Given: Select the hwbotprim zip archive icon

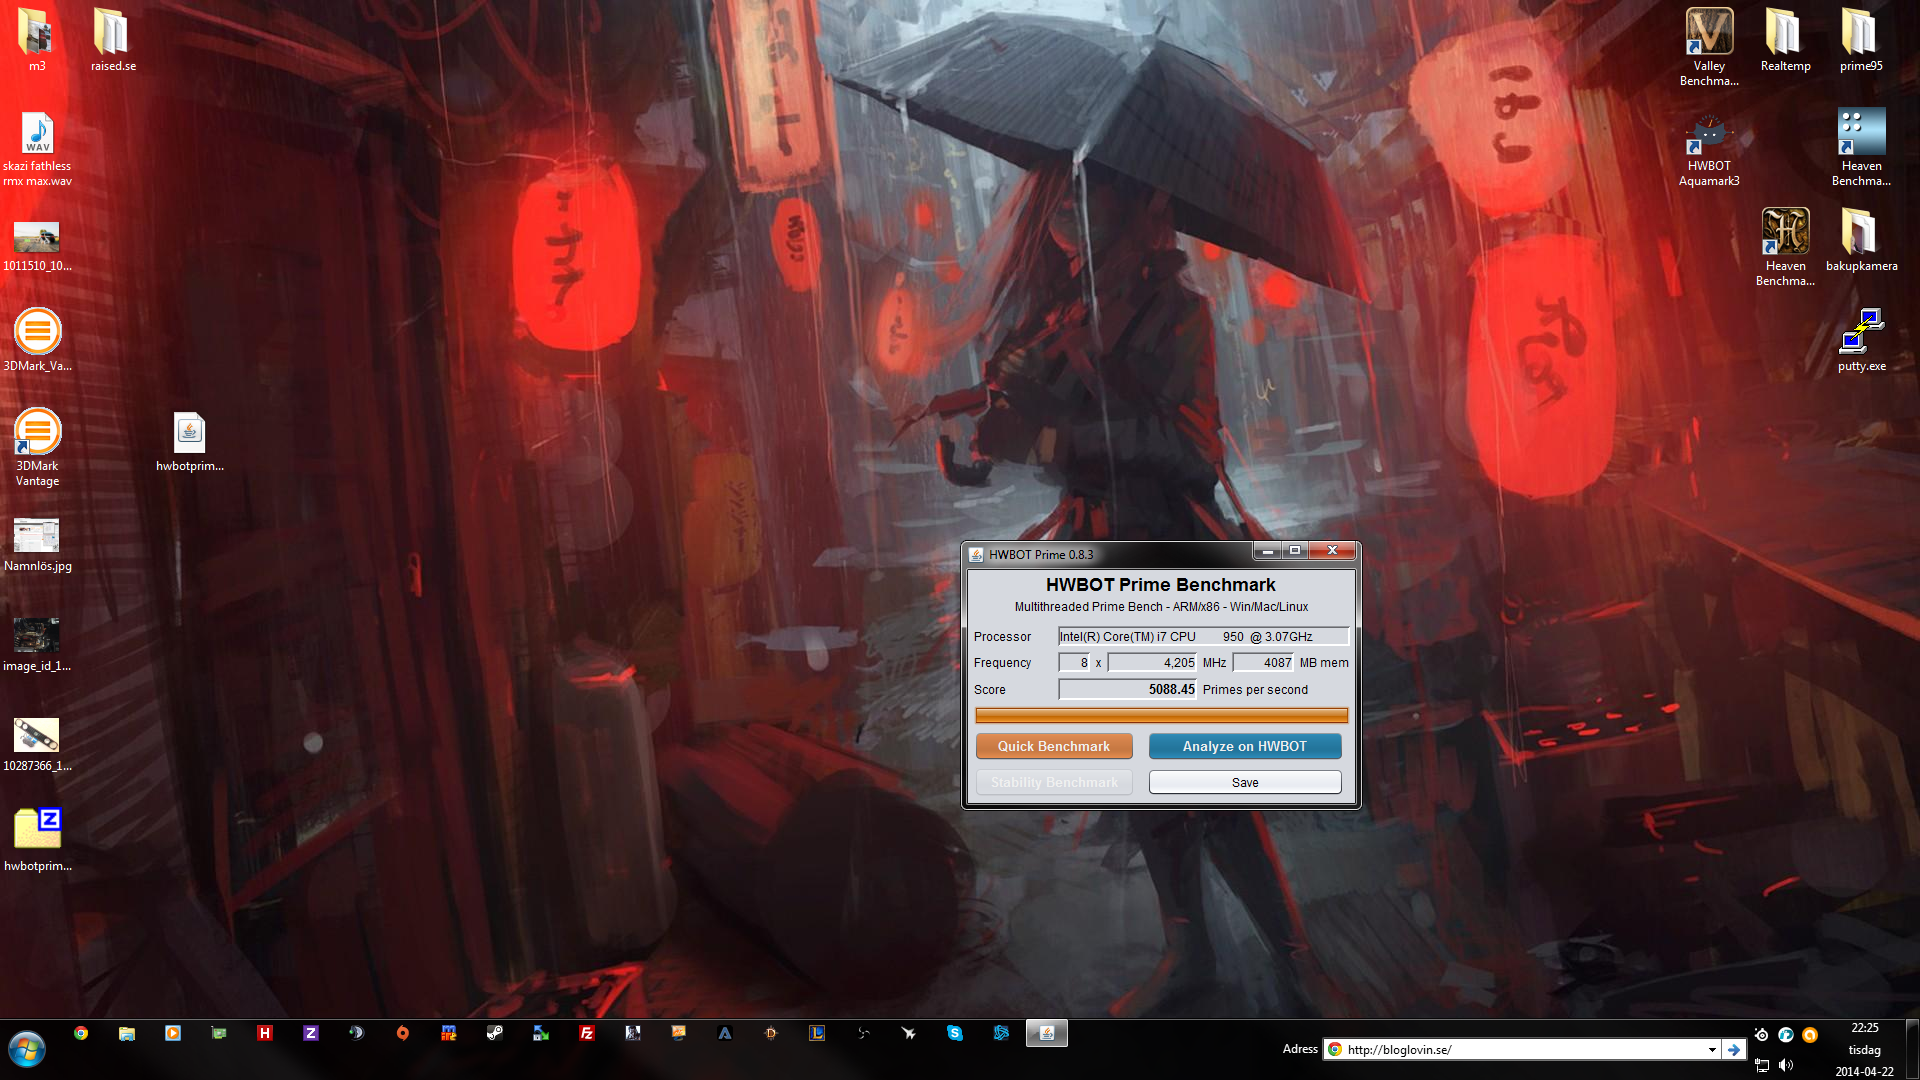Looking at the screenshot, I should click(x=37, y=840).
